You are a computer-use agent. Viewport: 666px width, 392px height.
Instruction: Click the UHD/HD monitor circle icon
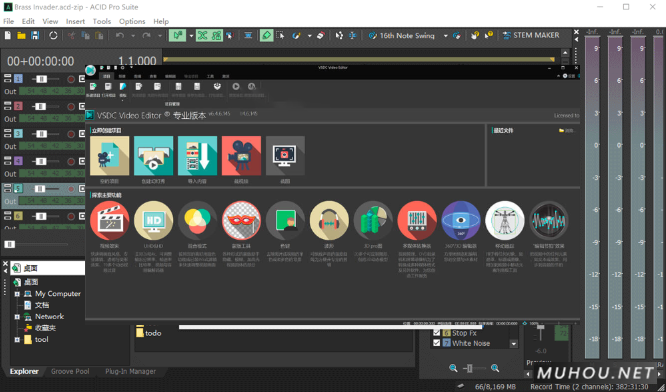click(x=153, y=220)
